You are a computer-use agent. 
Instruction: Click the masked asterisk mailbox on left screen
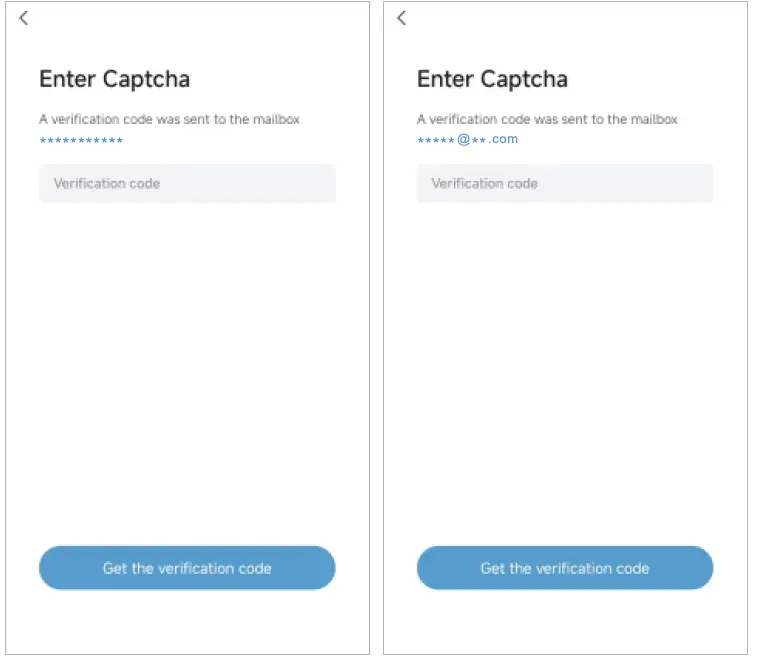[x=81, y=140]
